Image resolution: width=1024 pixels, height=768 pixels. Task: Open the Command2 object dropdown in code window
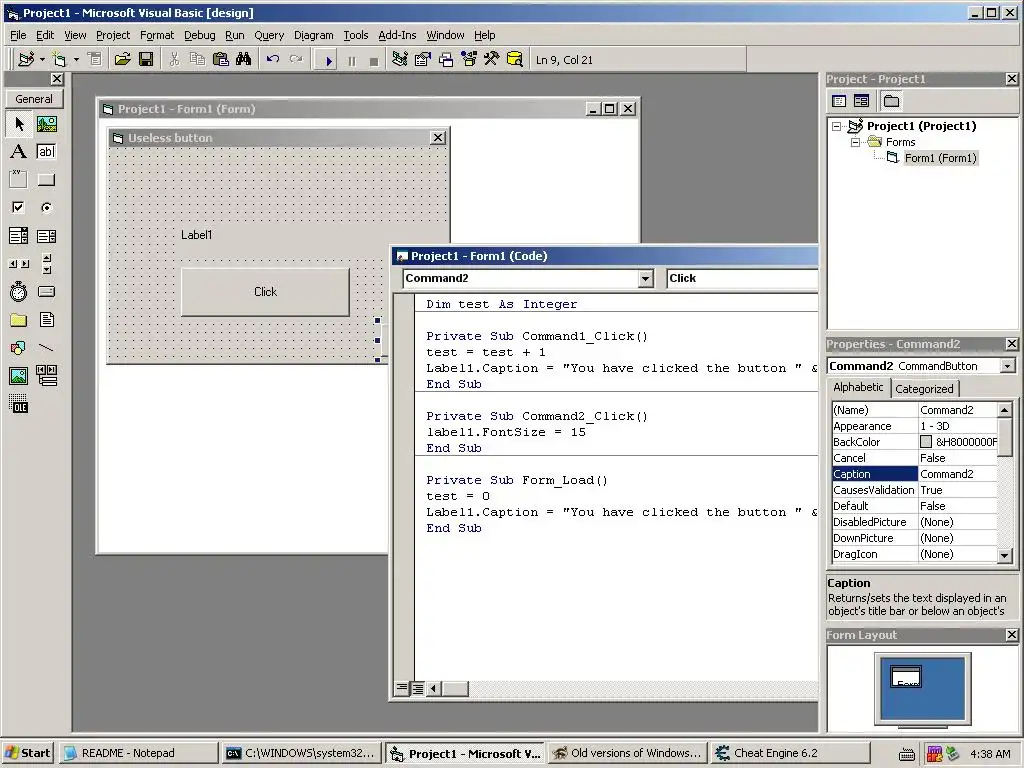[645, 278]
